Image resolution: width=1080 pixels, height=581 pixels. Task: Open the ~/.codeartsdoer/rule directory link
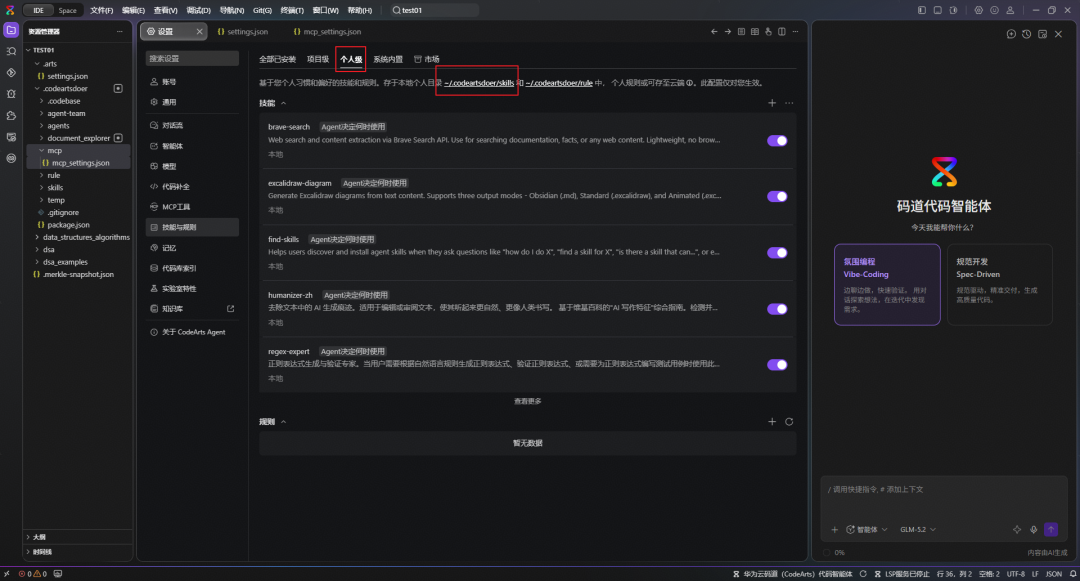[x=559, y=83]
